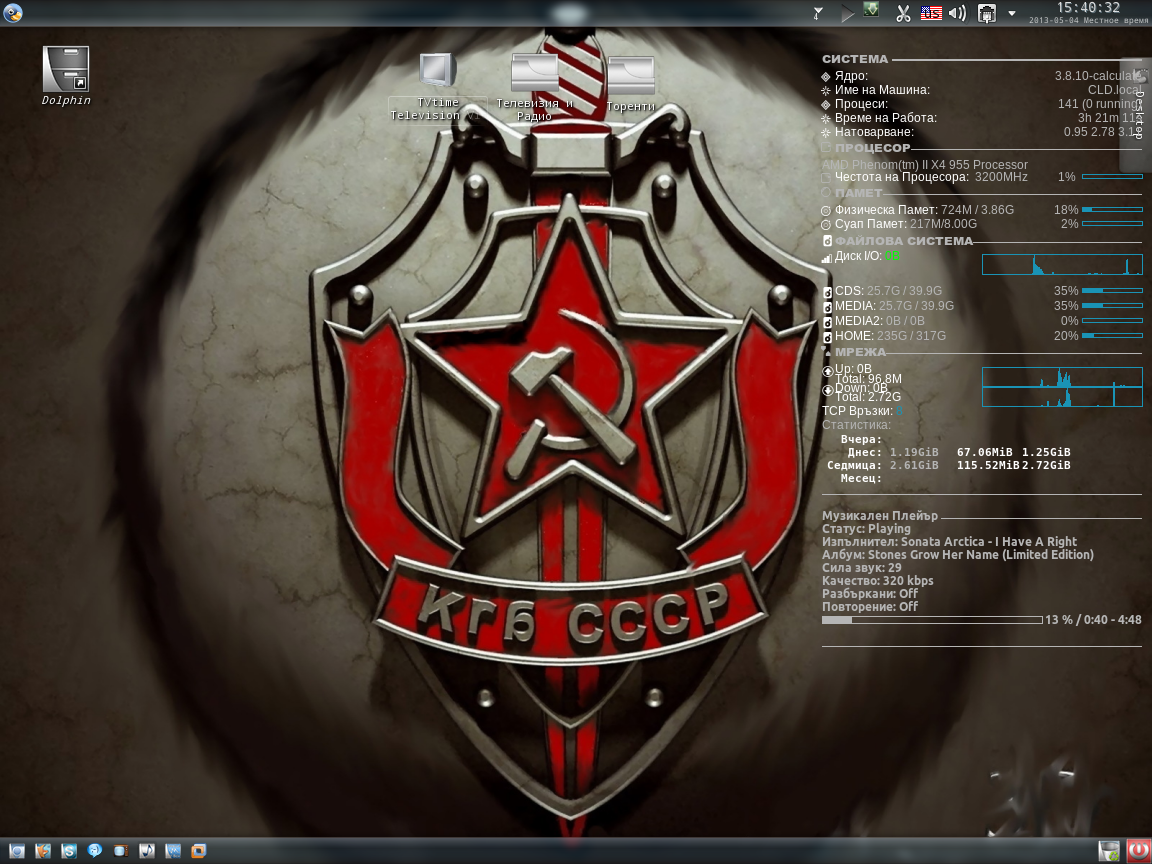Screen dimensions: 1152x864
Task: Click the 'HOME: 235G / 317G' row
Action: tap(982, 336)
